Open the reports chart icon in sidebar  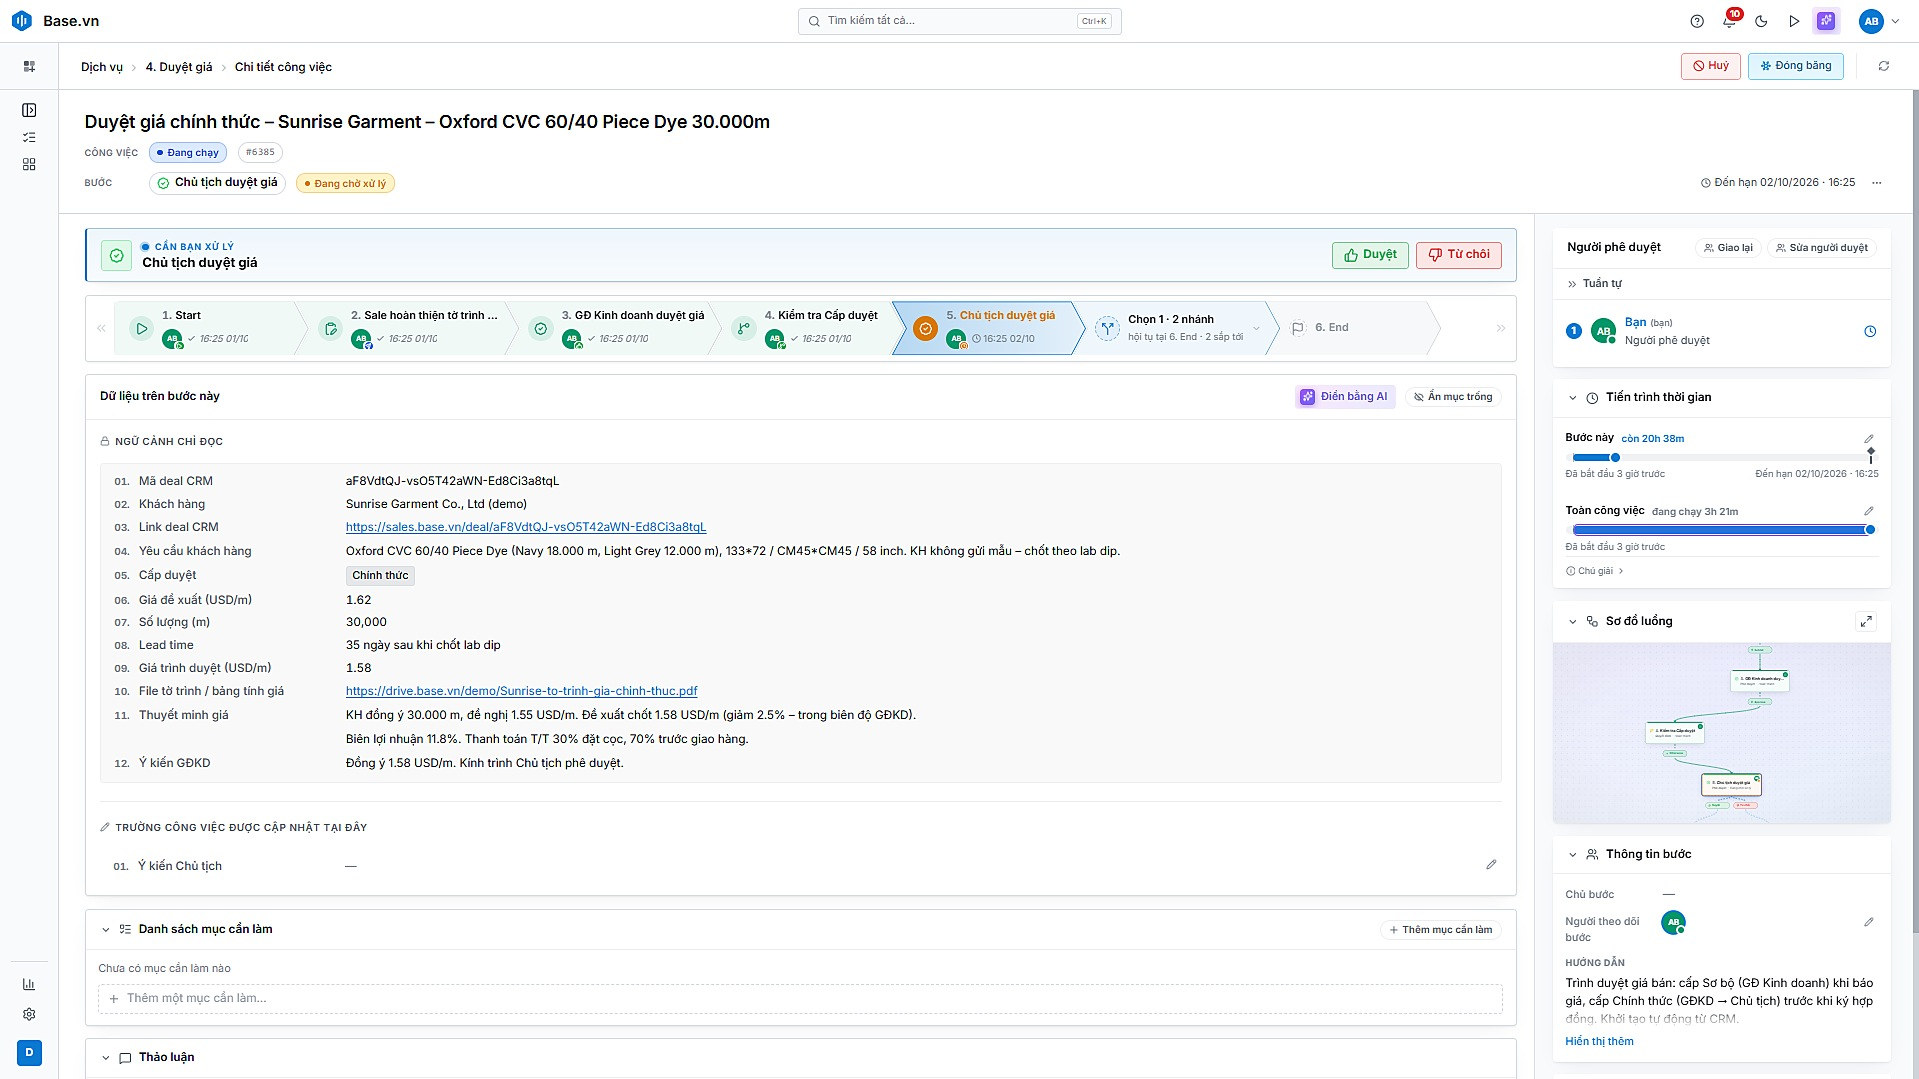[x=29, y=984]
